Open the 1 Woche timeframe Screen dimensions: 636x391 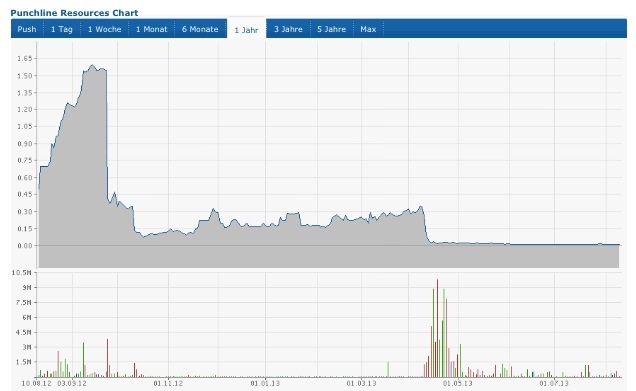pyautogui.click(x=105, y=29)
